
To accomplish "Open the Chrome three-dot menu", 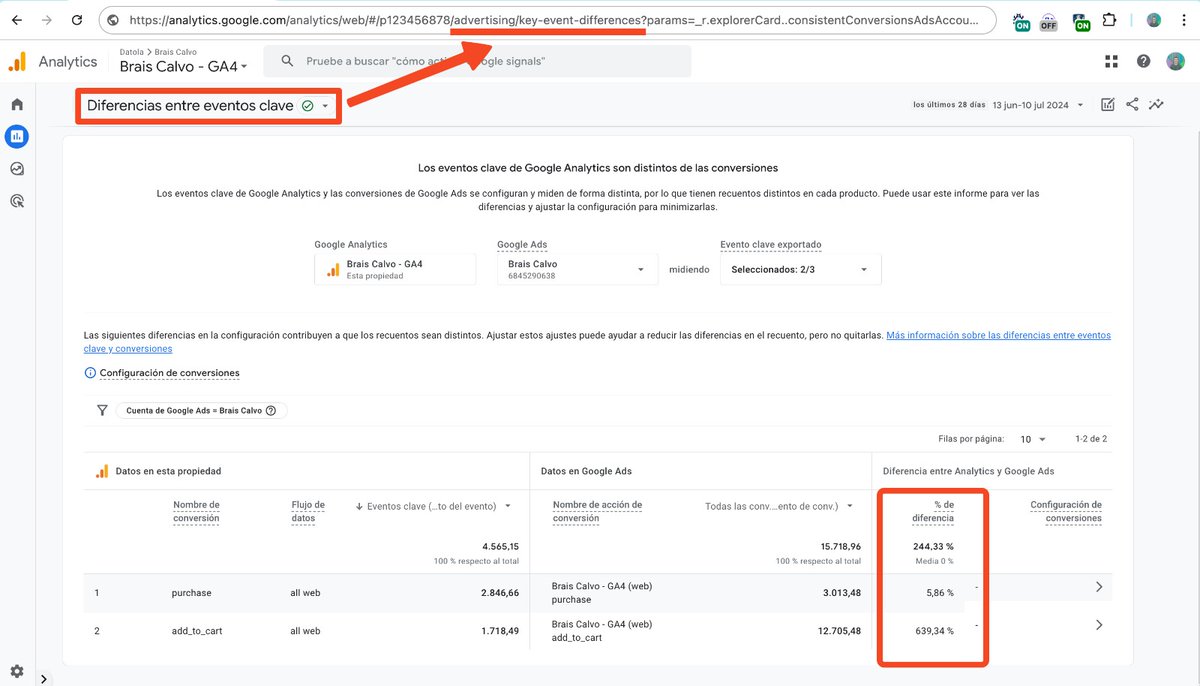I will click(x=1186, y=20).
